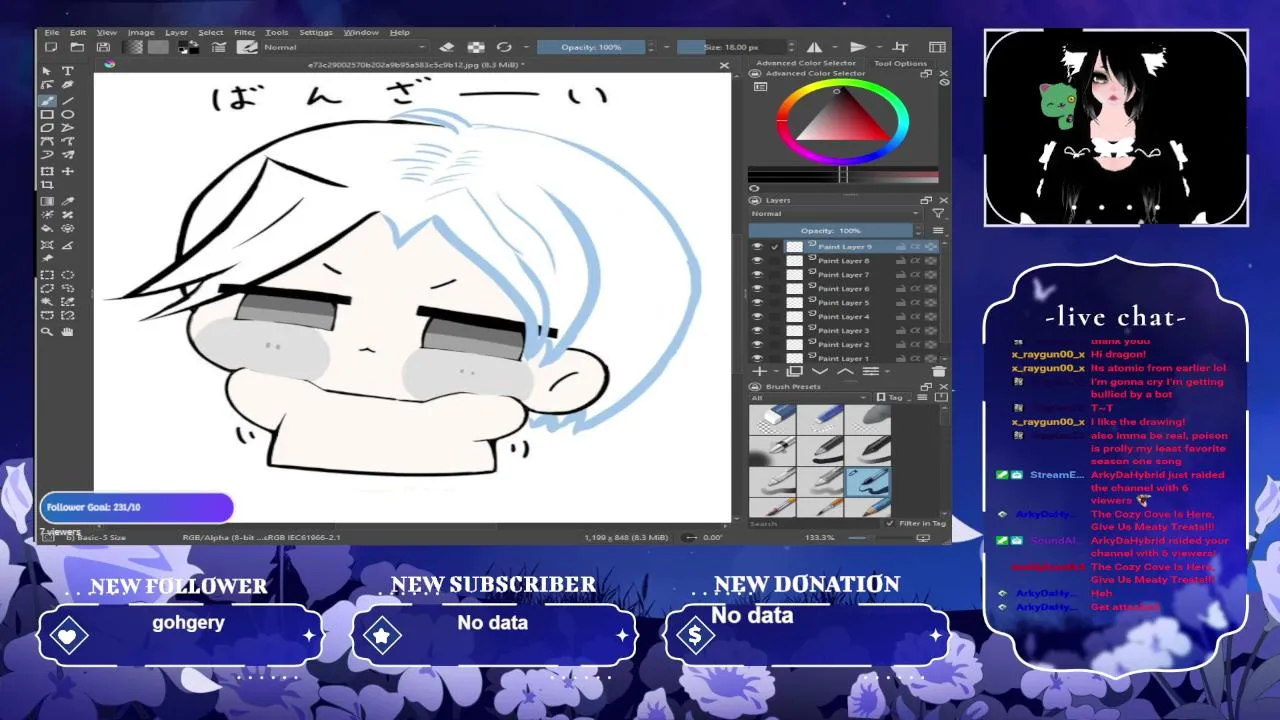This screenshot has width=1280, height=720.
Task: Open the Layer menu
Action: tap(176, 32)
